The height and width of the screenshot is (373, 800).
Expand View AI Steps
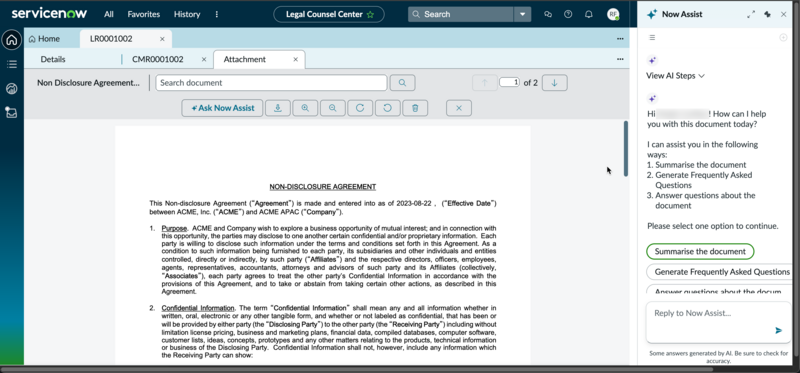point(676,76)
